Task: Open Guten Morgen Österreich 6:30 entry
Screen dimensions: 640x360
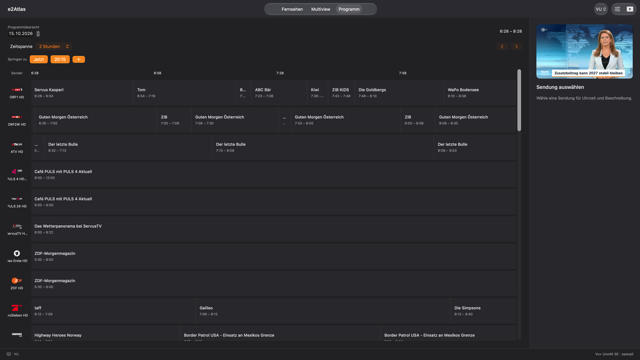Action: (x=96, y=120)
